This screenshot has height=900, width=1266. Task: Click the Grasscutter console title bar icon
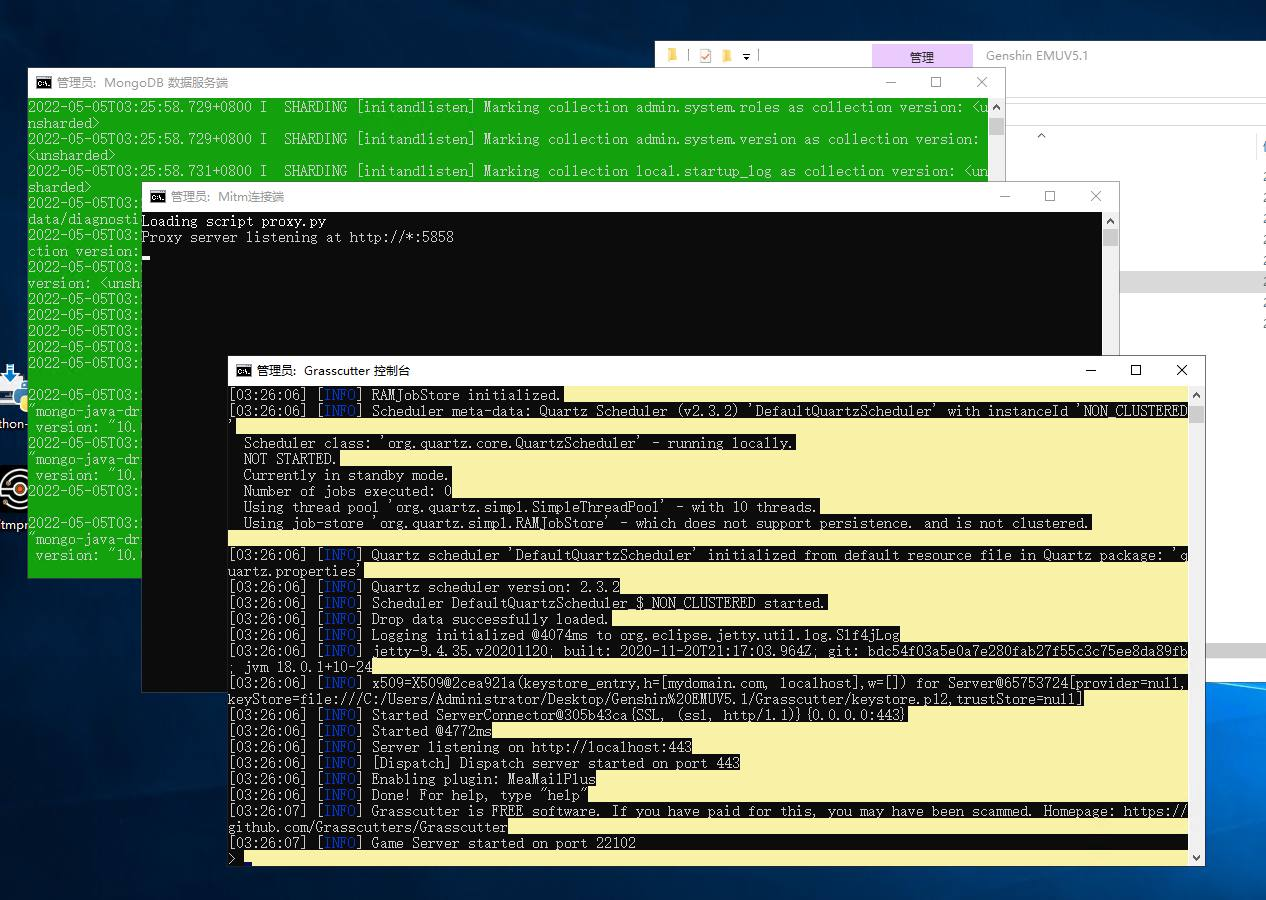pyautogui.click(x=244, y=371)
